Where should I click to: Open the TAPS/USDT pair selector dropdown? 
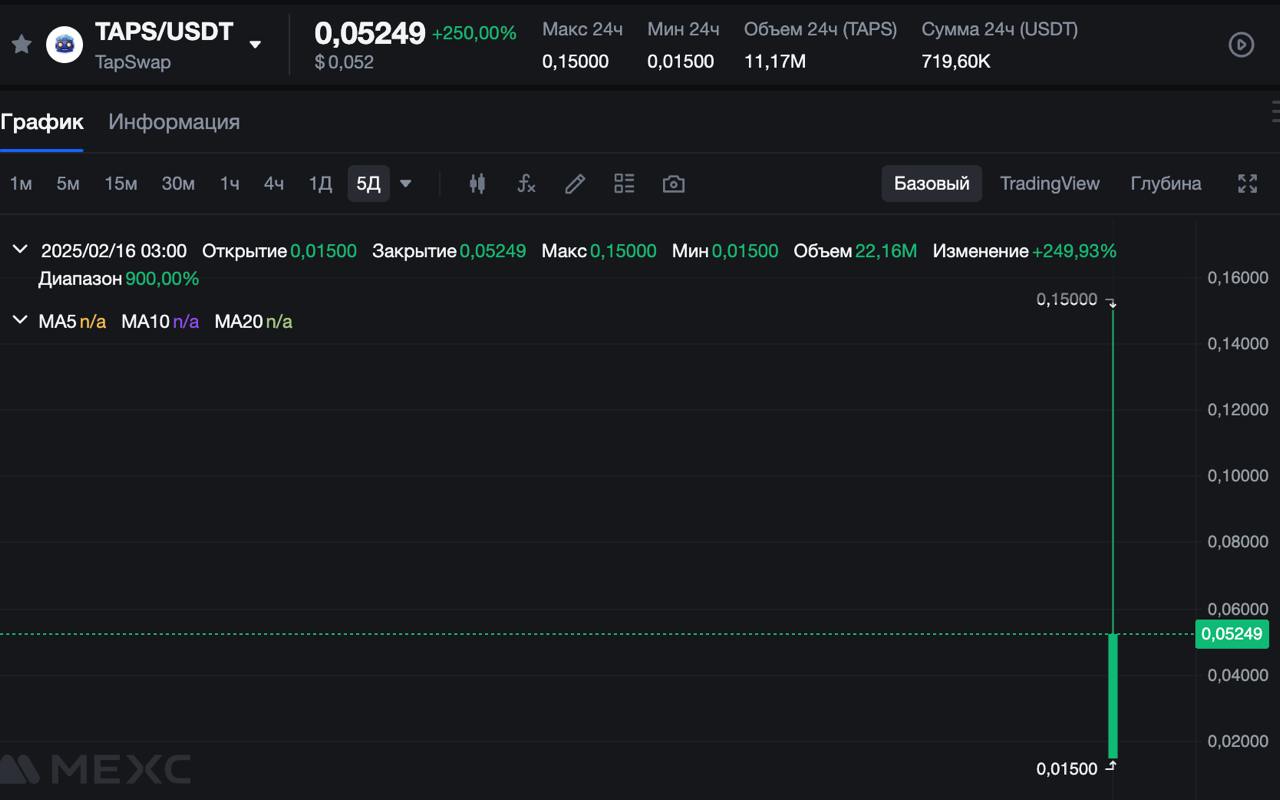pyautogui.click(x=255, y=45)
